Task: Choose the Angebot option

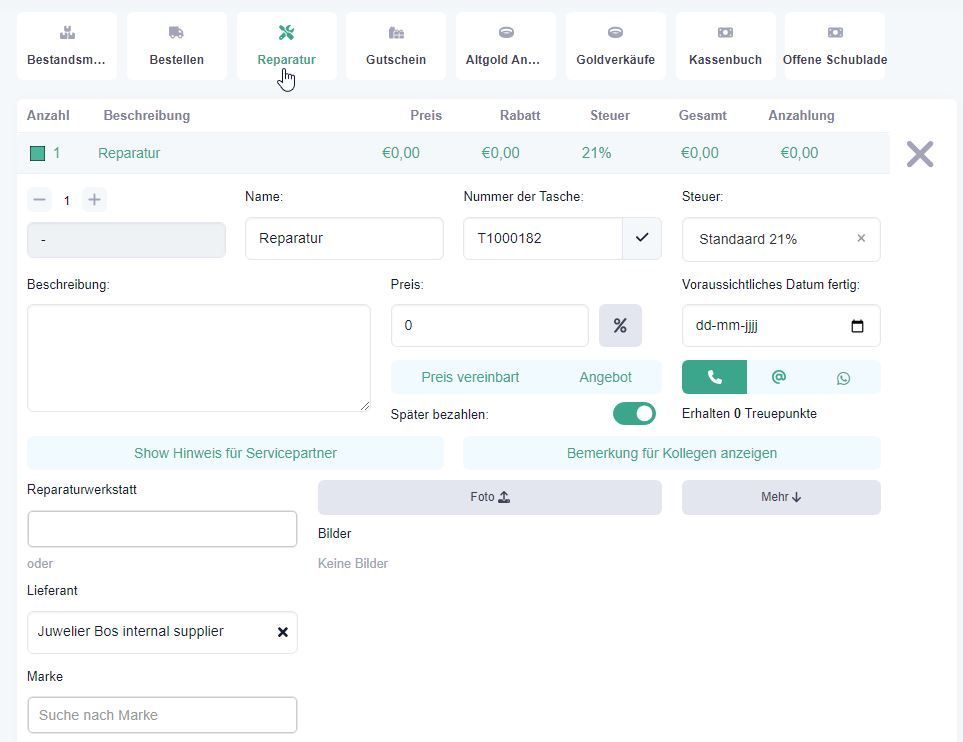Action: [605, 377]
